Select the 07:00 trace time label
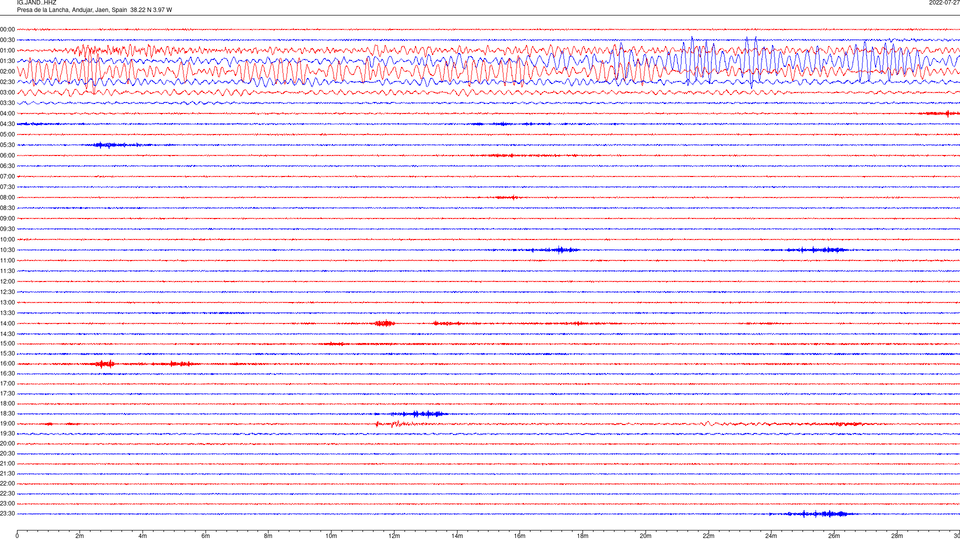The height and width of the screenshot is (540, 960). (x=7, y=176)
